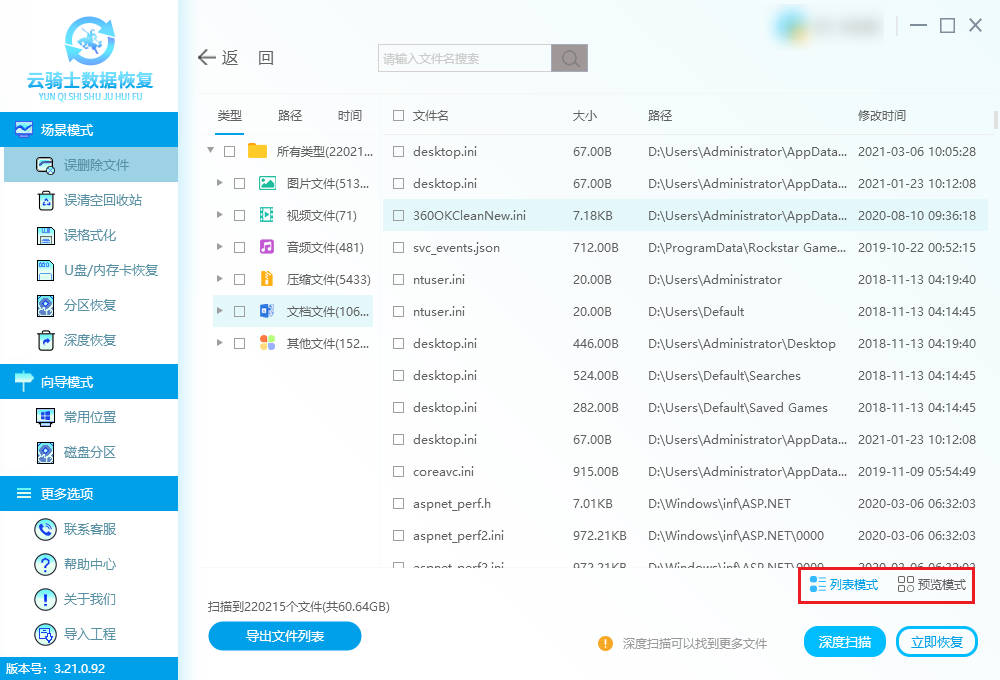Screen dimensions: 1000x680
Task: Click the 深度扫描 button
Action: point(845,642)
